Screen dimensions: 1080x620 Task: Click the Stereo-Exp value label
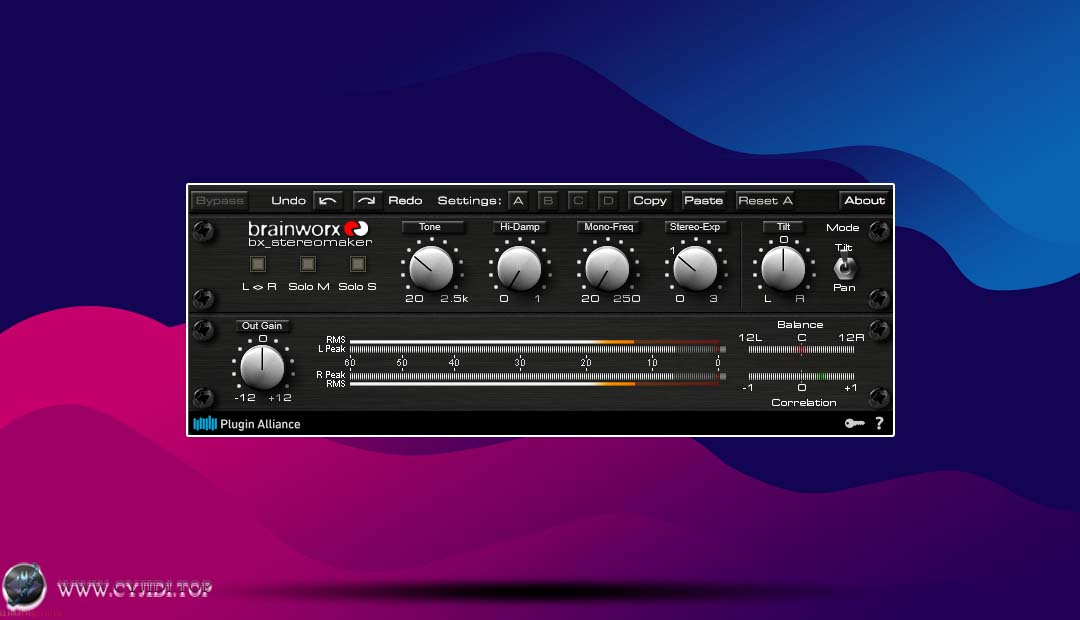click(695, 227)
